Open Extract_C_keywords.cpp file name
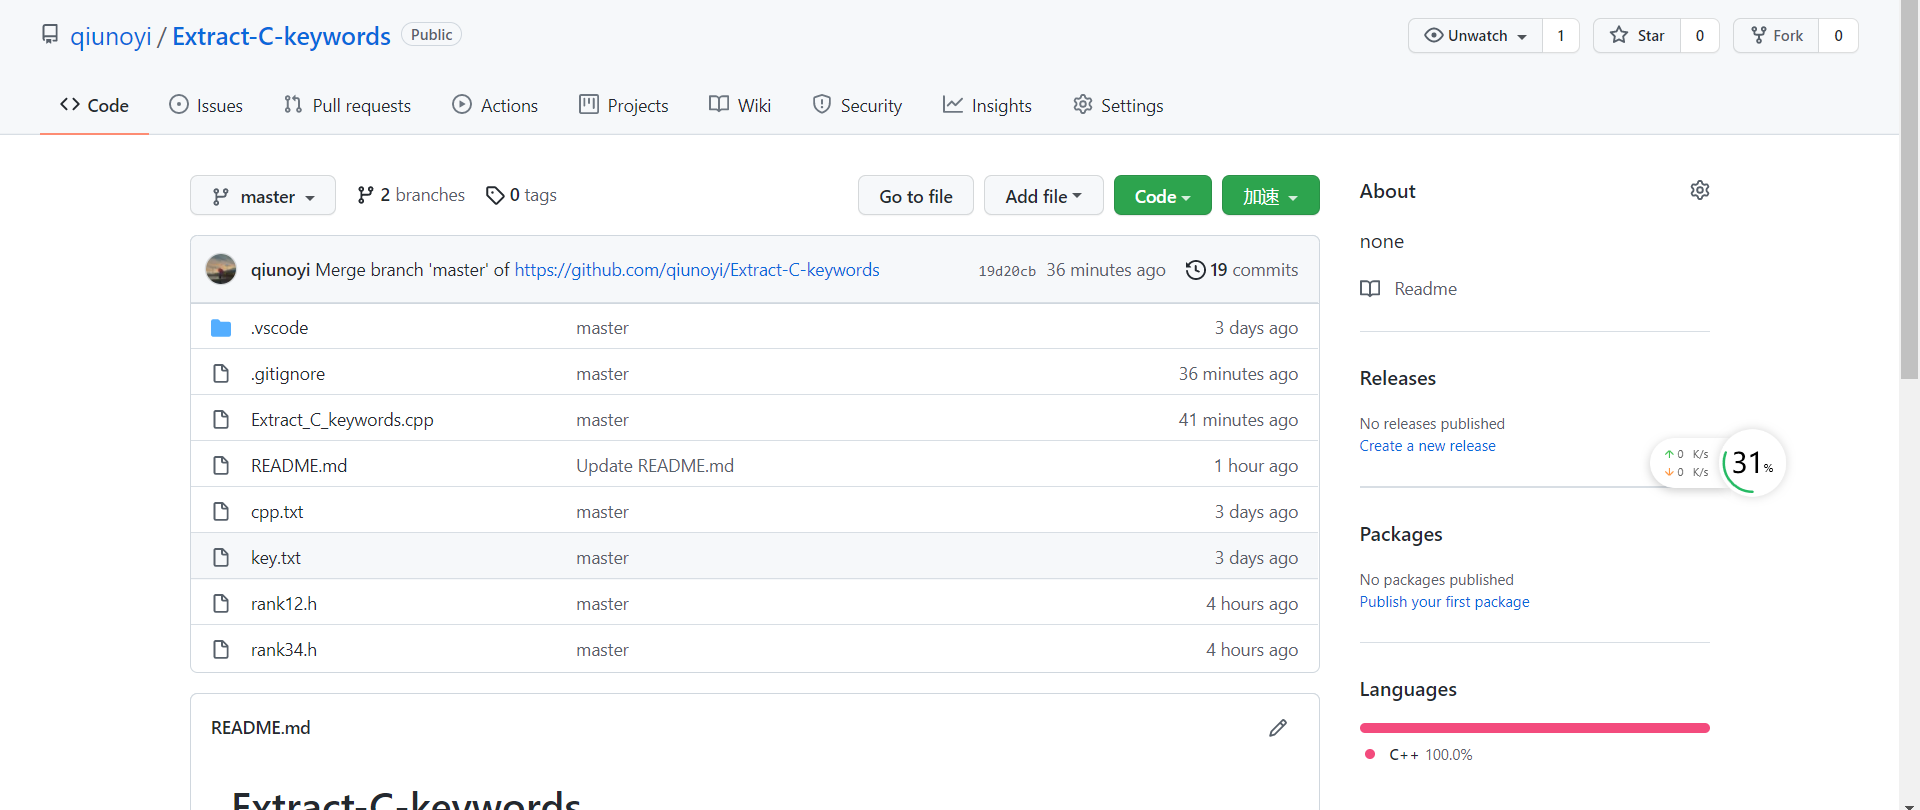The height and width of the screenshot is (810, 1920). tap(342, 420)
